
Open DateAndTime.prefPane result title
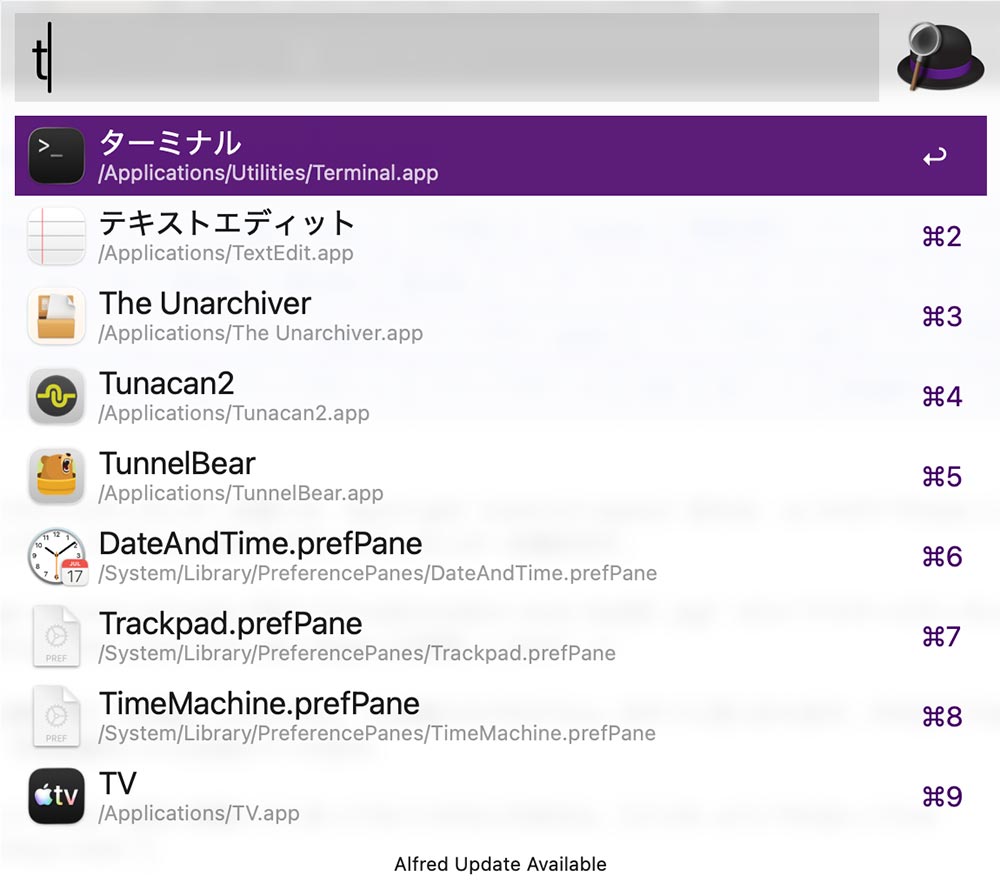tap(260, 544)
